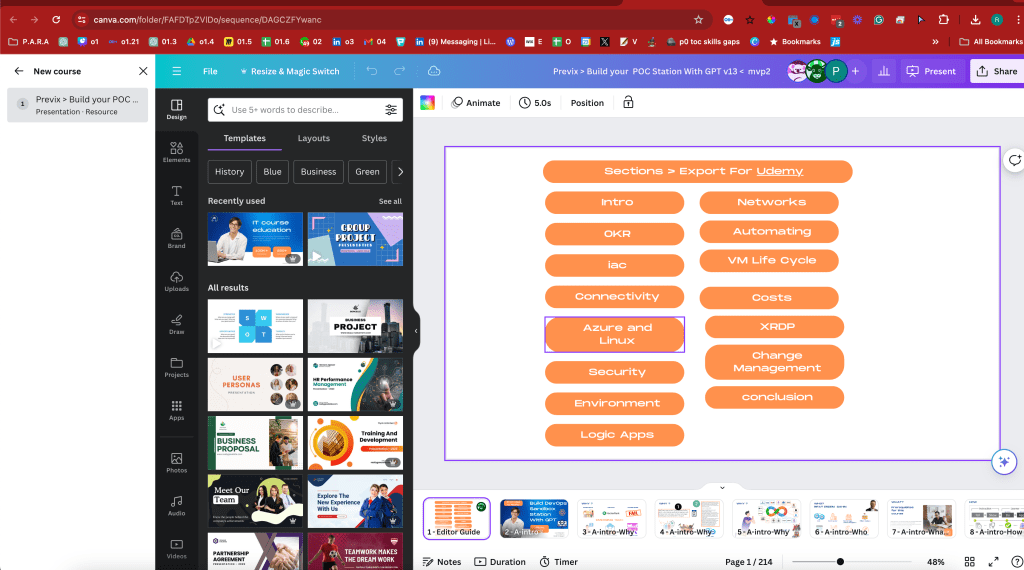The height and width of the screenshot is (570, 1024).
Task: Open the Notes panel
Action: 441,562
